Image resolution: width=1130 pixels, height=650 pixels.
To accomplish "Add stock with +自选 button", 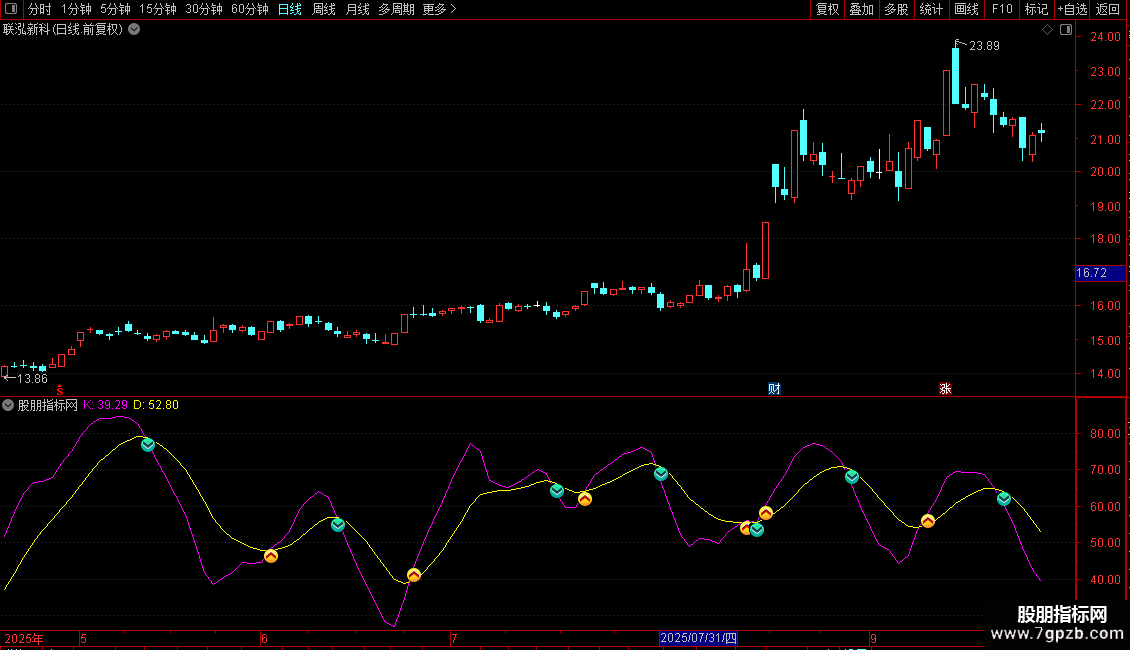I will (1072, 9).
